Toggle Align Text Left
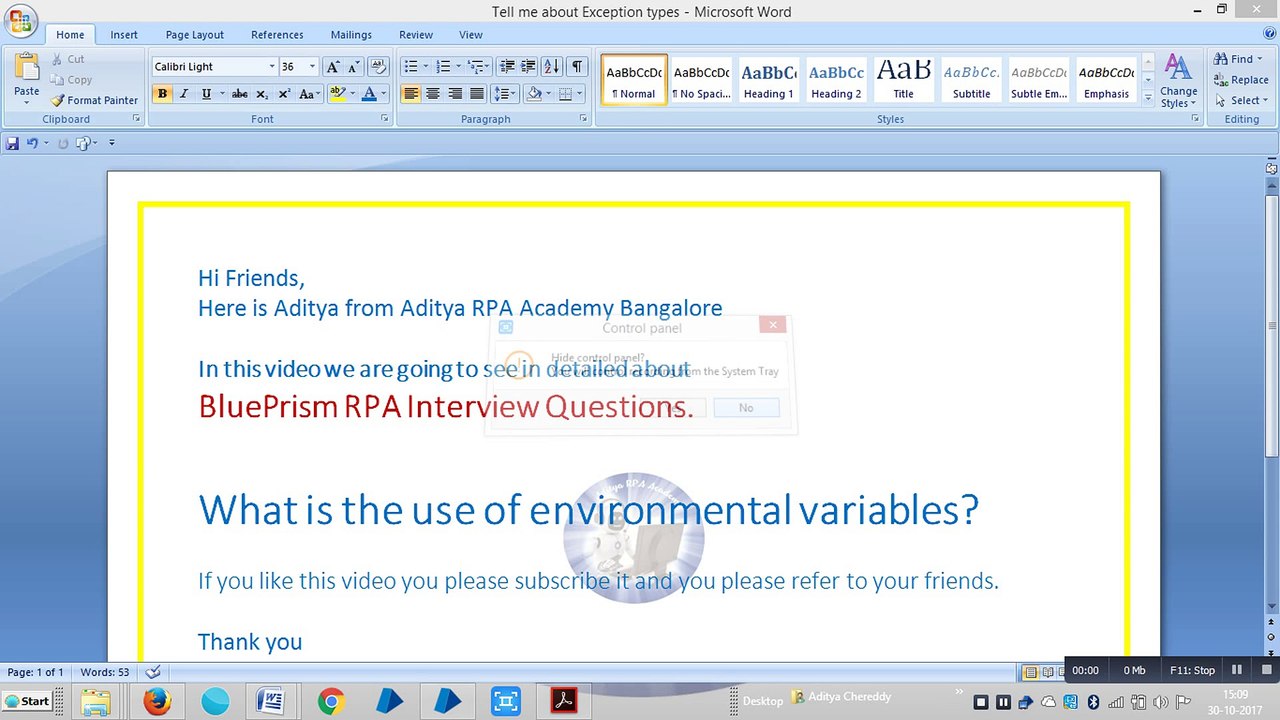The image size is (1280, 720). tap(411, 94)
